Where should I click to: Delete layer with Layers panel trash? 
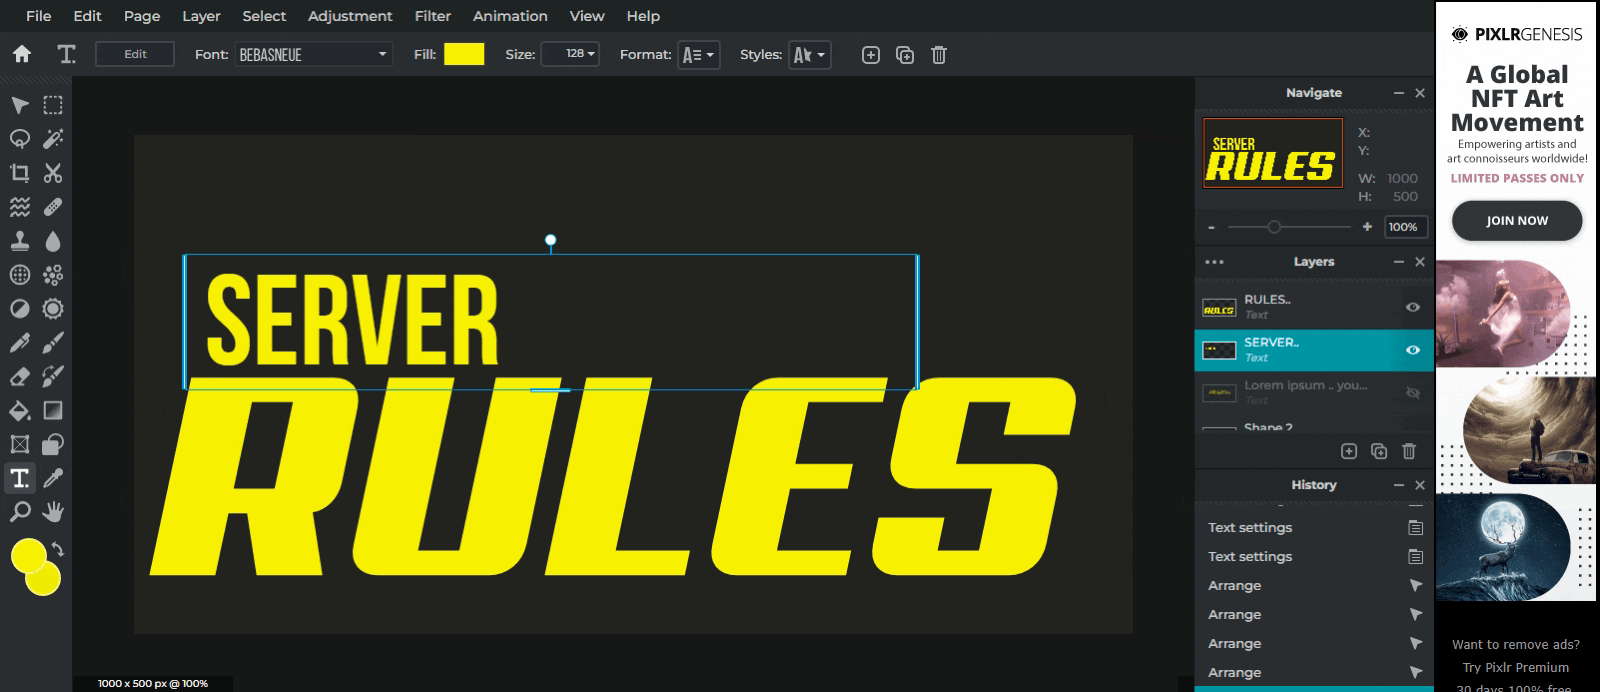(1409, 451)
